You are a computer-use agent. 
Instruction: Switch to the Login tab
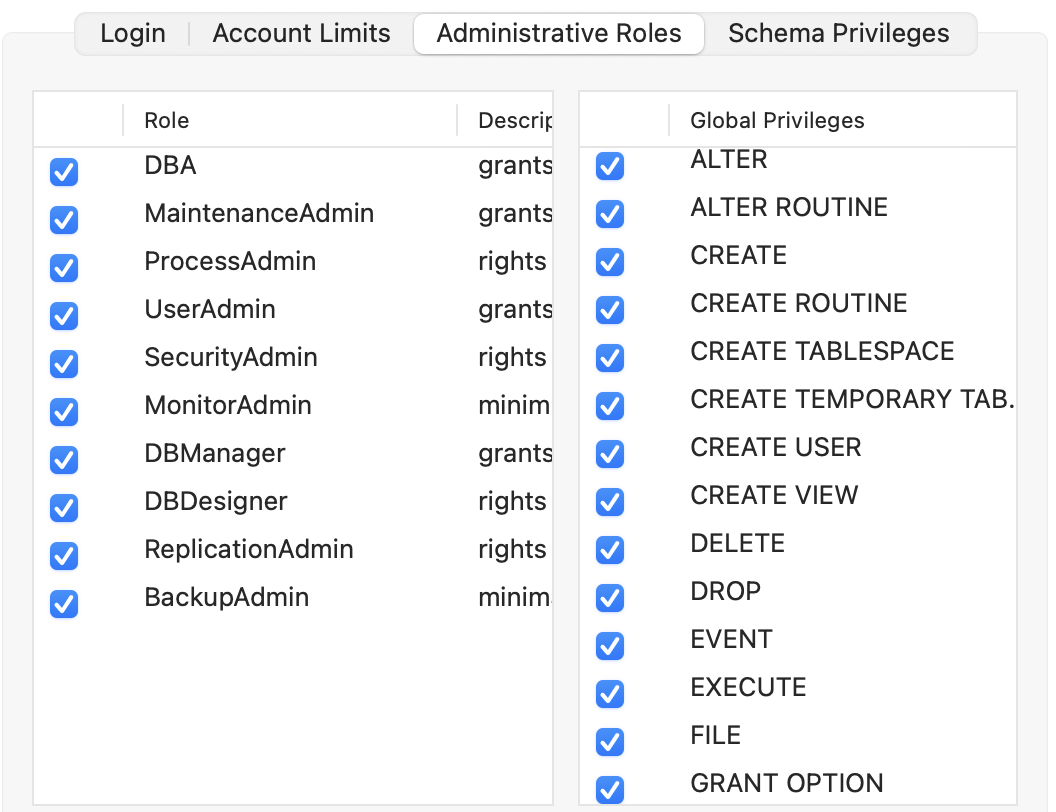[133, 33]
